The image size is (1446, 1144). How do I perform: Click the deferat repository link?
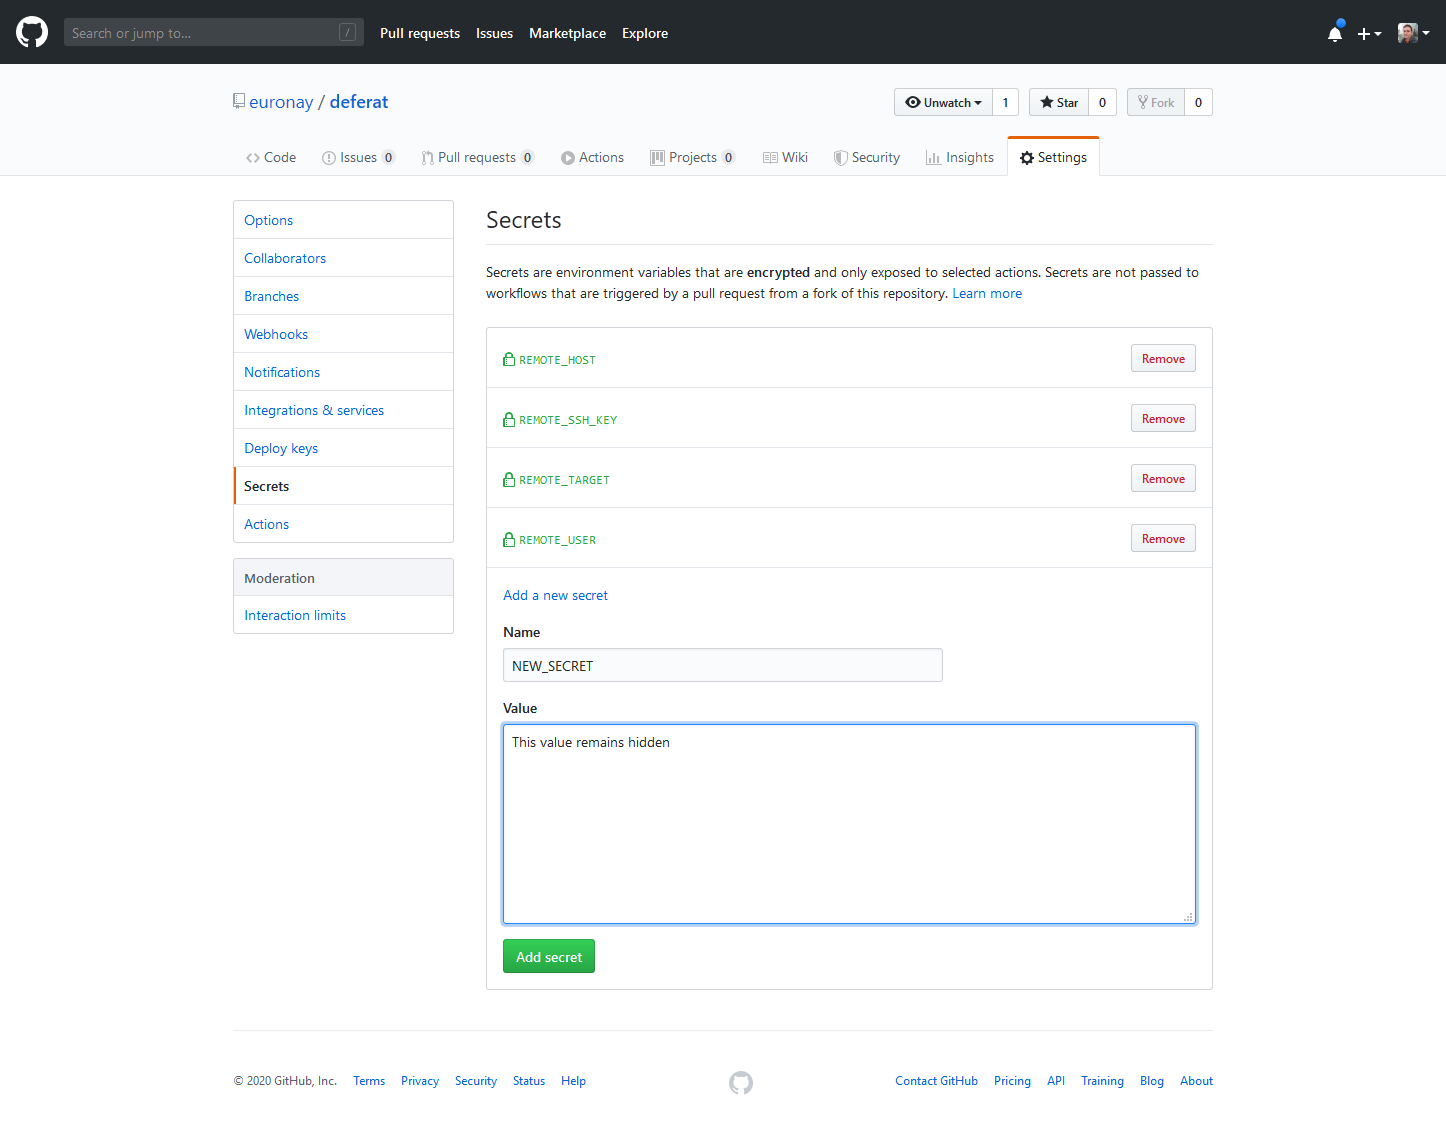tap(359, 102)
